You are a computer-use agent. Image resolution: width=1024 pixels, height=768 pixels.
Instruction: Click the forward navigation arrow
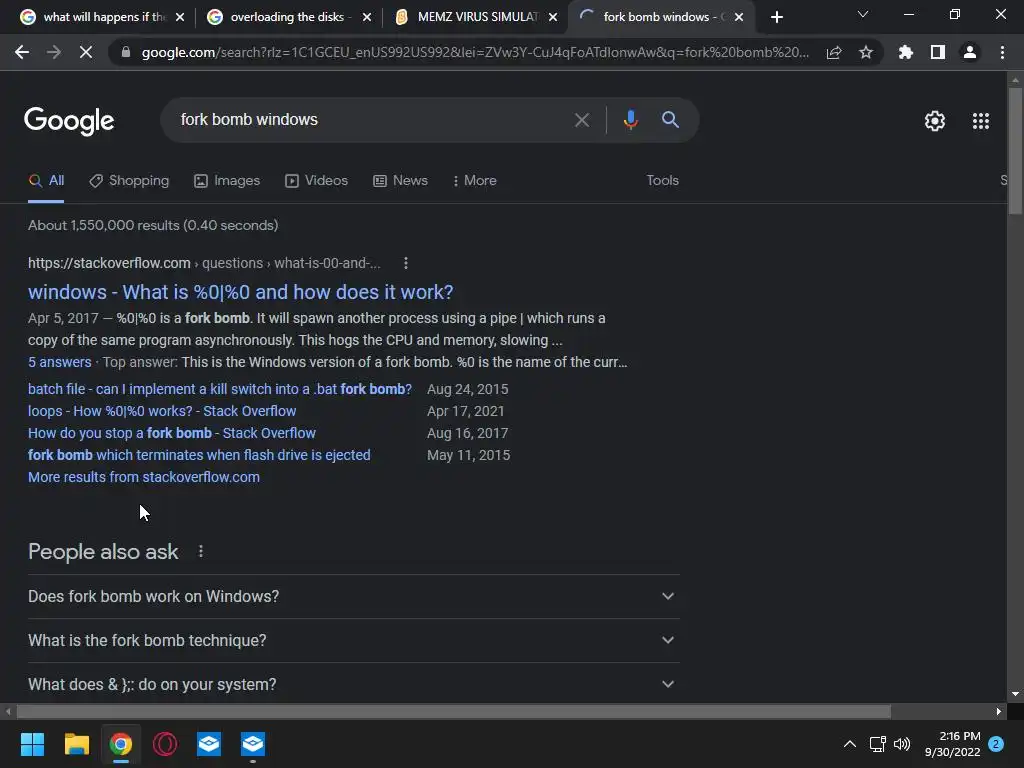54,52
